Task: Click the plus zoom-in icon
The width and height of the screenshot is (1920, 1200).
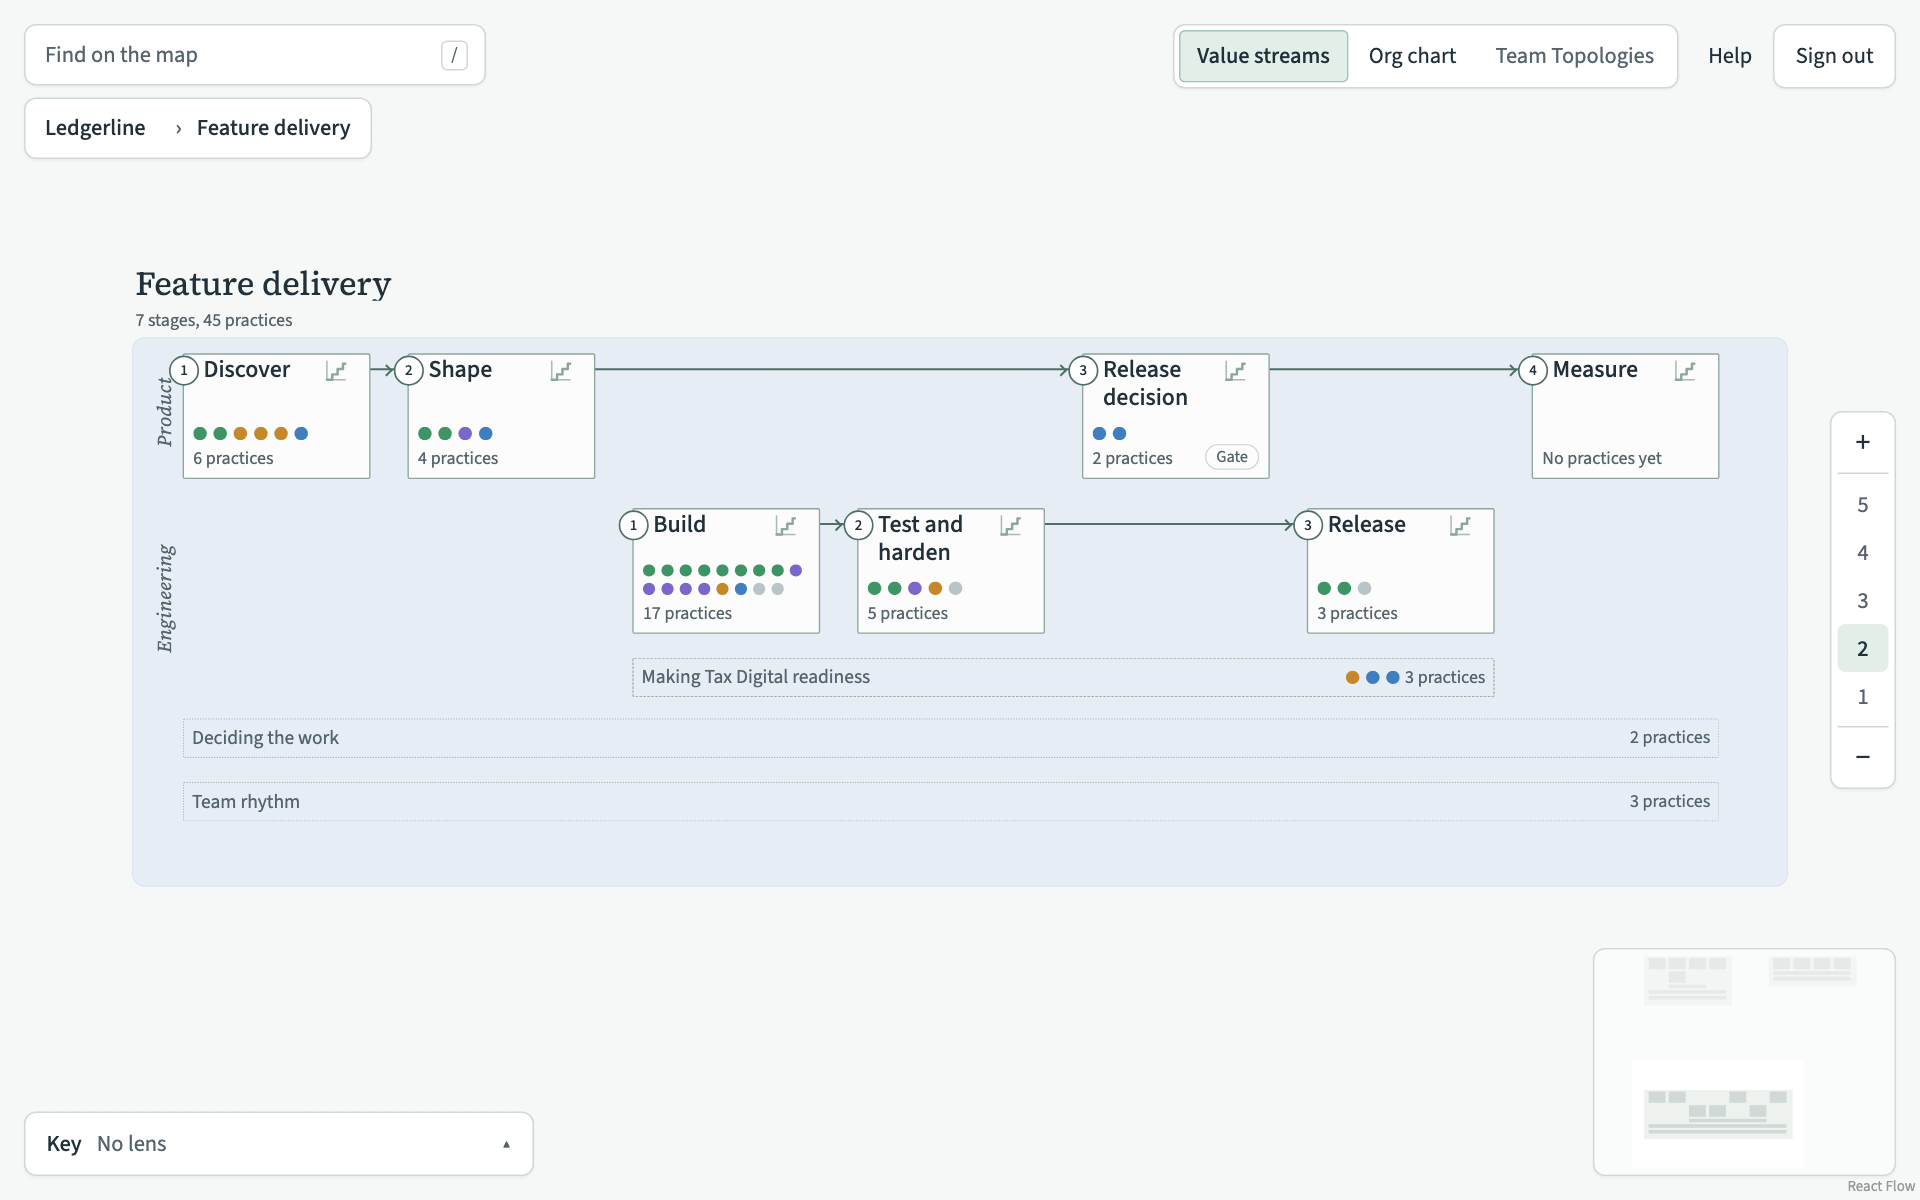Action: point(1862,442)
